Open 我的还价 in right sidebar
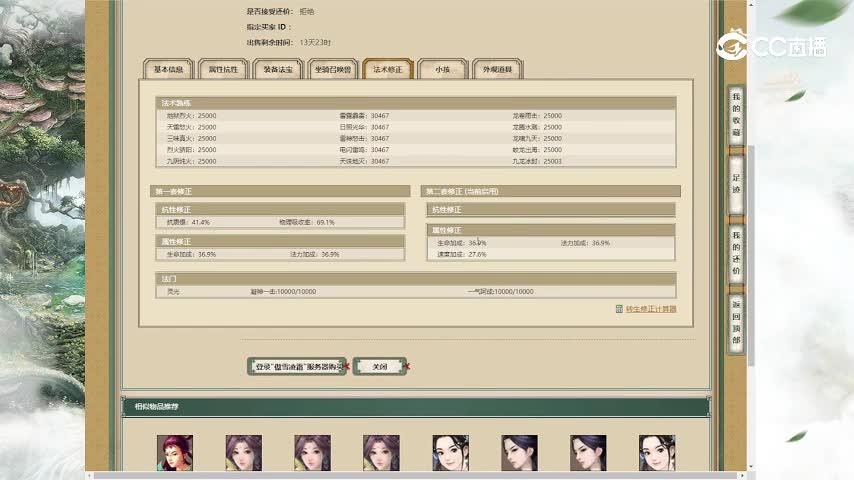854x480 pixels. tap(736, 252)
